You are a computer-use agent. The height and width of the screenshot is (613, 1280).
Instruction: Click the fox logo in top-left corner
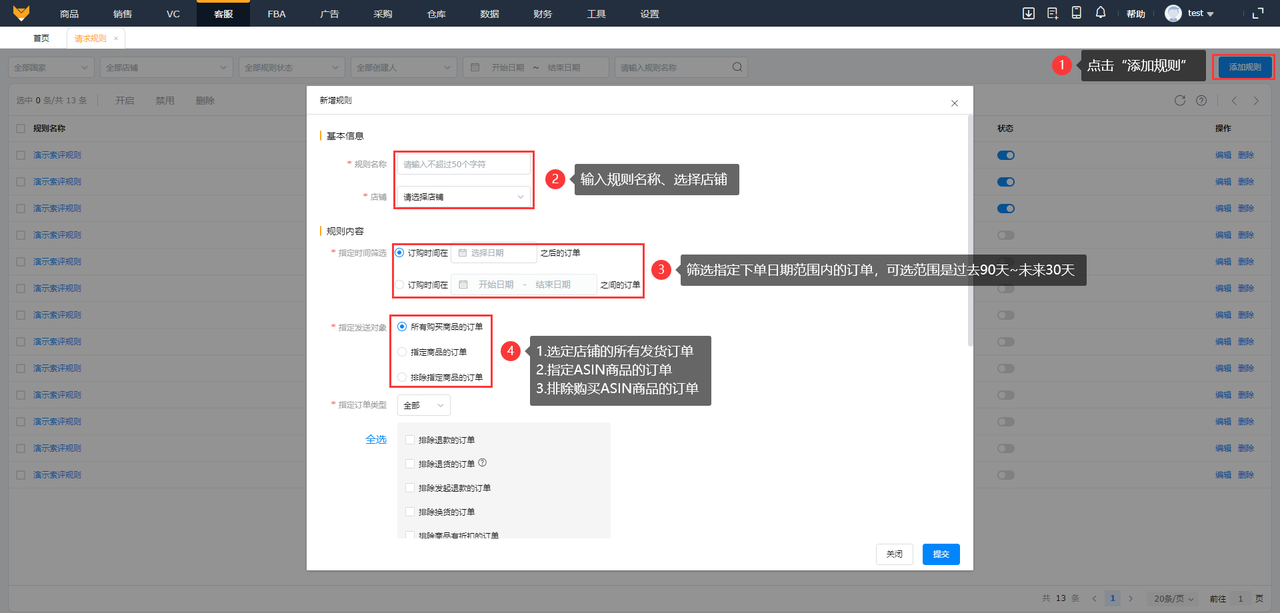point(21,13)
